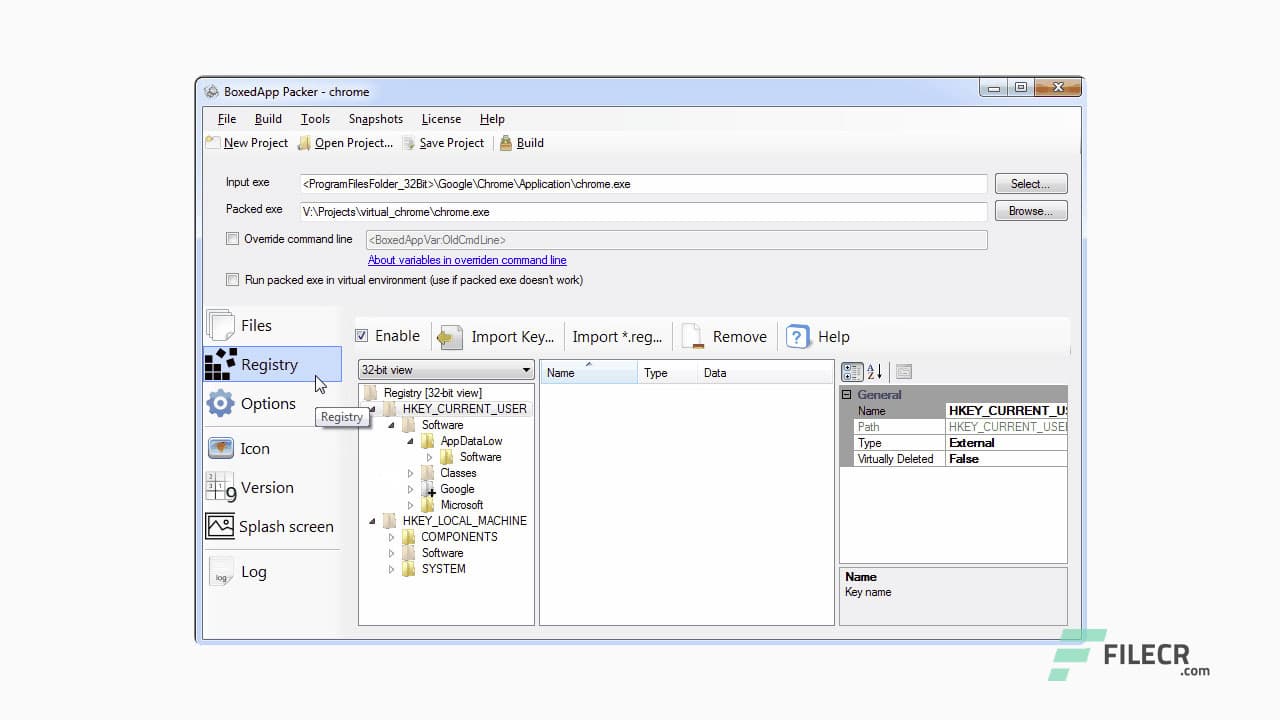1280x720 pixels.
Task: Collapse the HKEY_LOCAL_MACHINE tree node
Action: [x=372, y=521]
